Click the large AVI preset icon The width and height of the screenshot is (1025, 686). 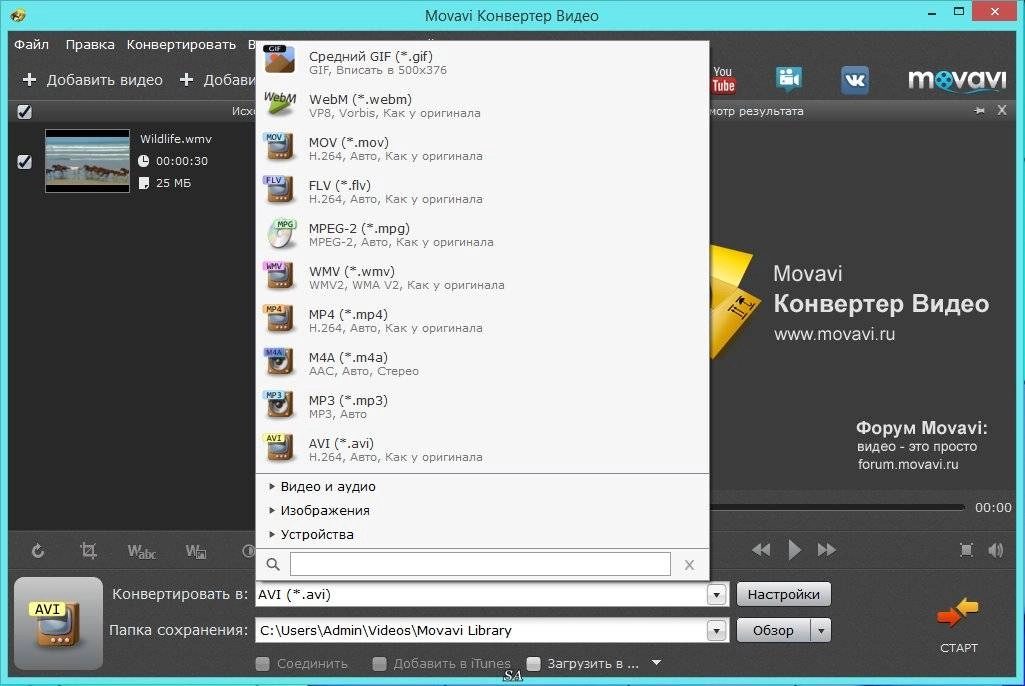coord(58,623)
